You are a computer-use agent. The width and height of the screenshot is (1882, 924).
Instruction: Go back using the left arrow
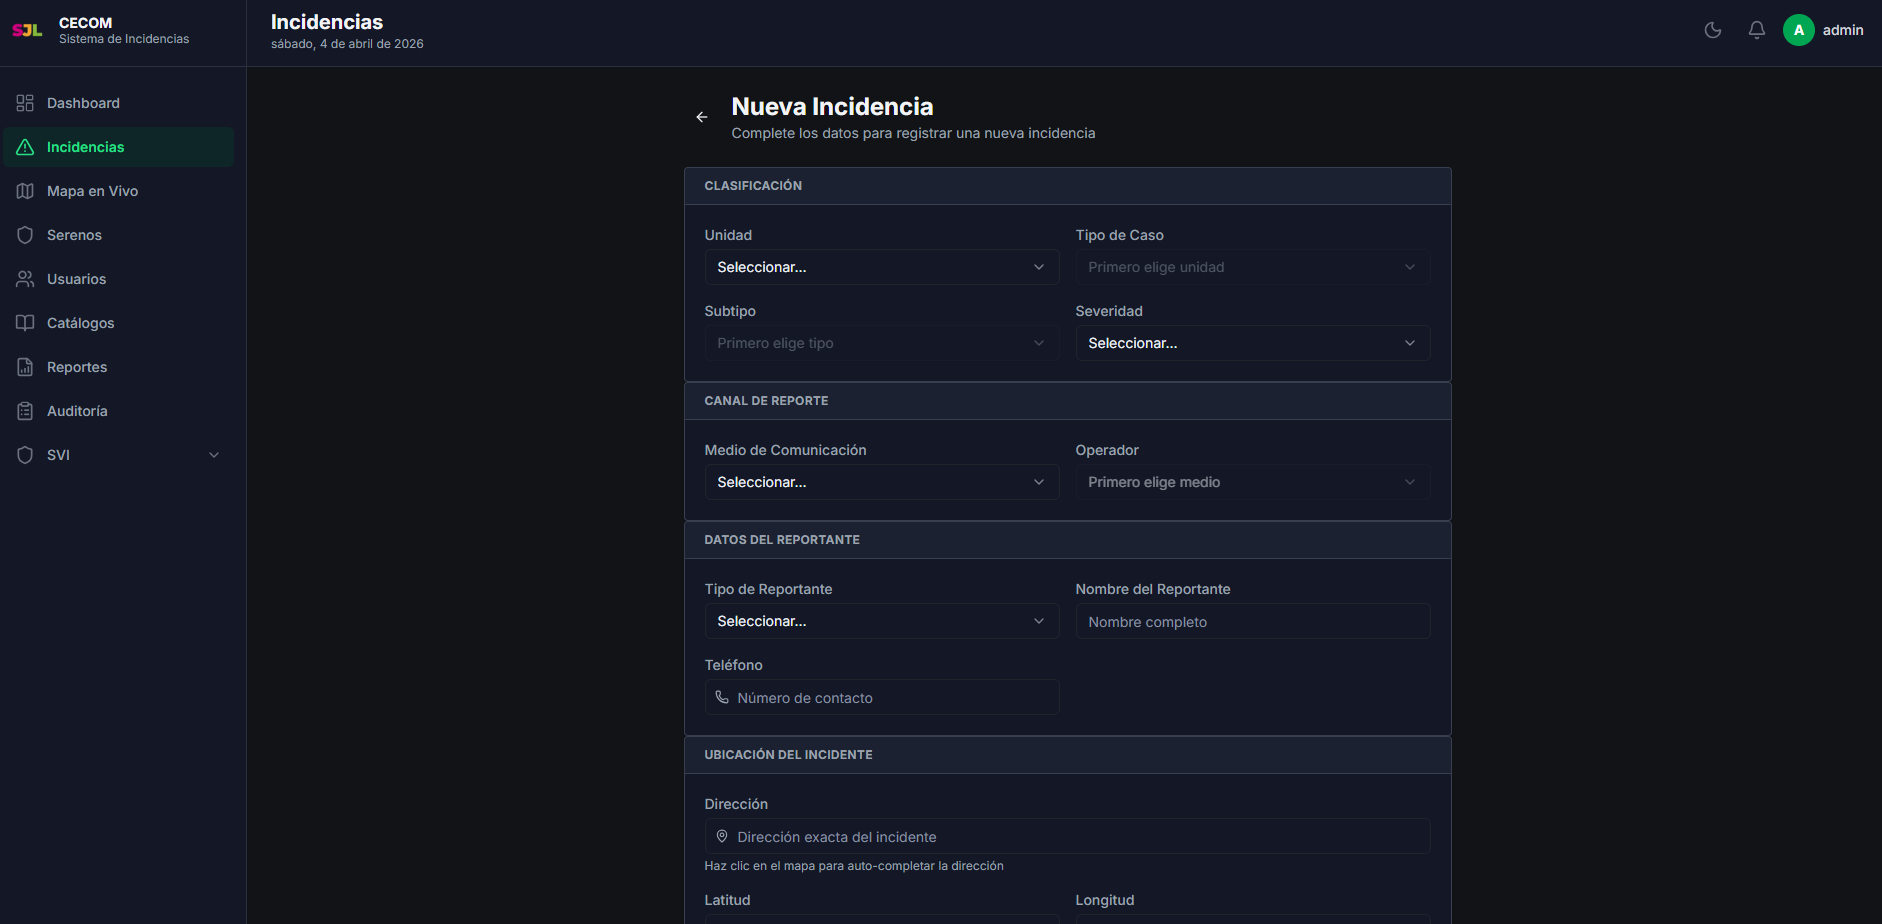(702, 117)
